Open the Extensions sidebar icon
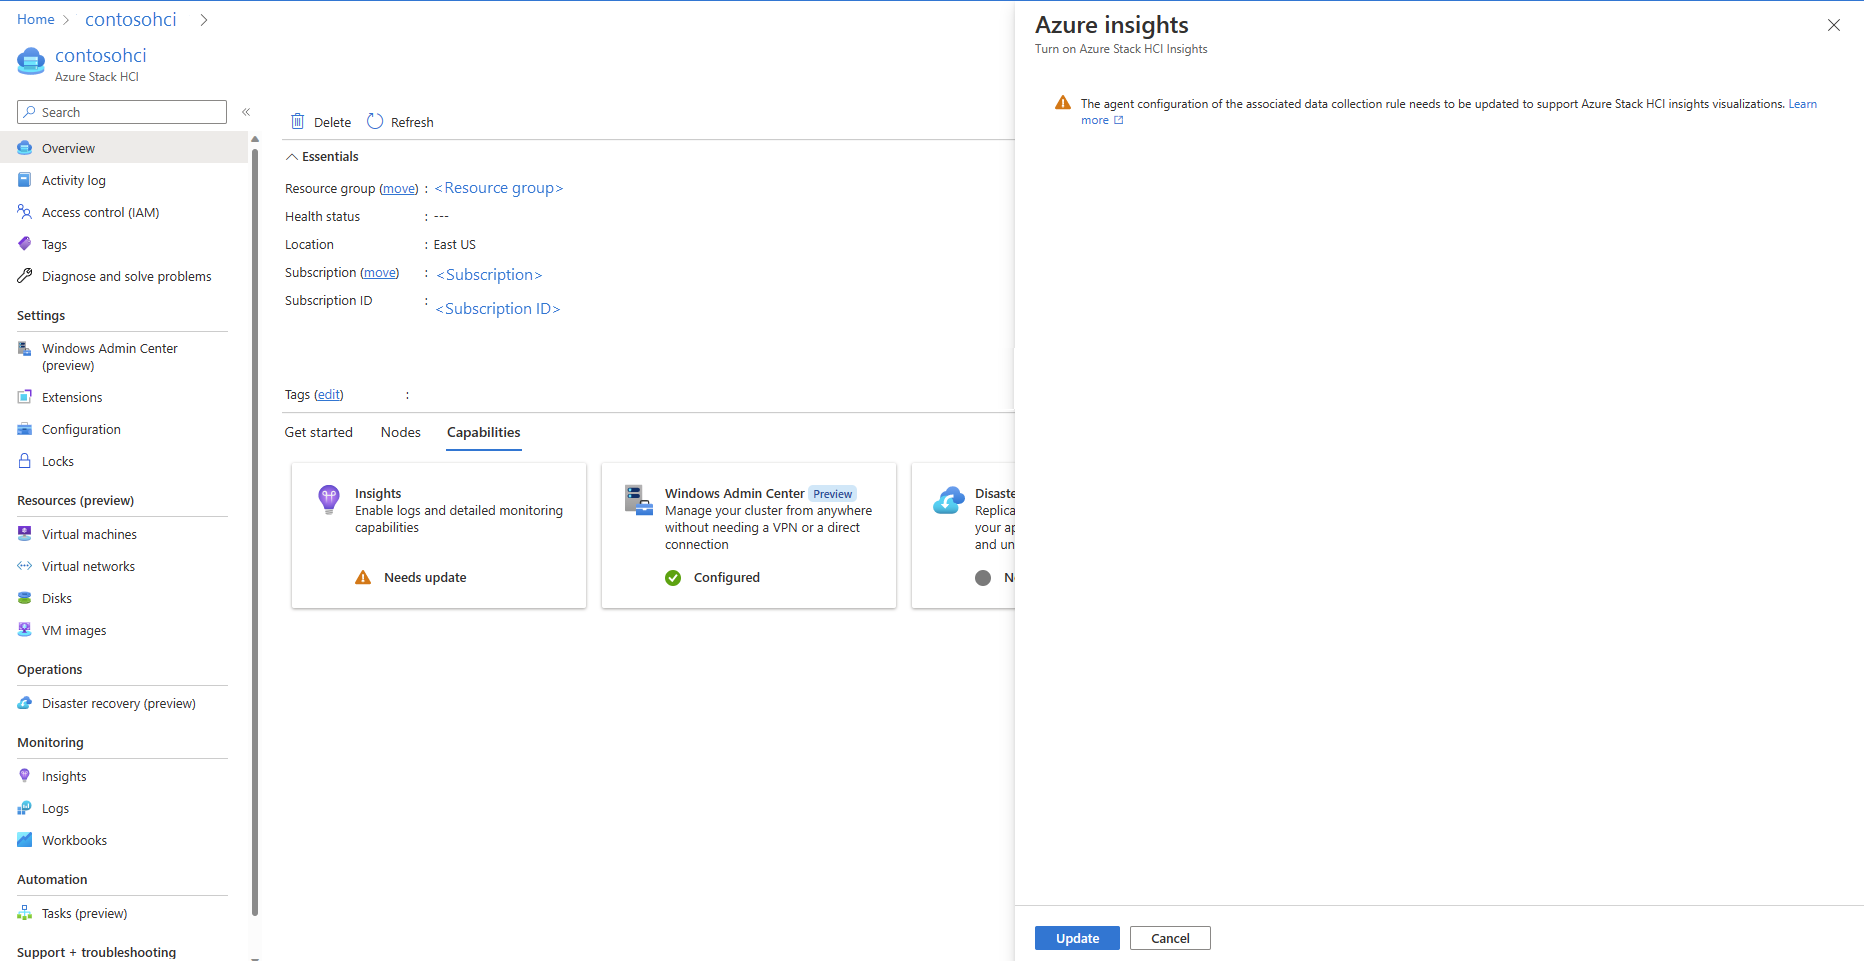The image size is (1864, 961). click(25, 397)
